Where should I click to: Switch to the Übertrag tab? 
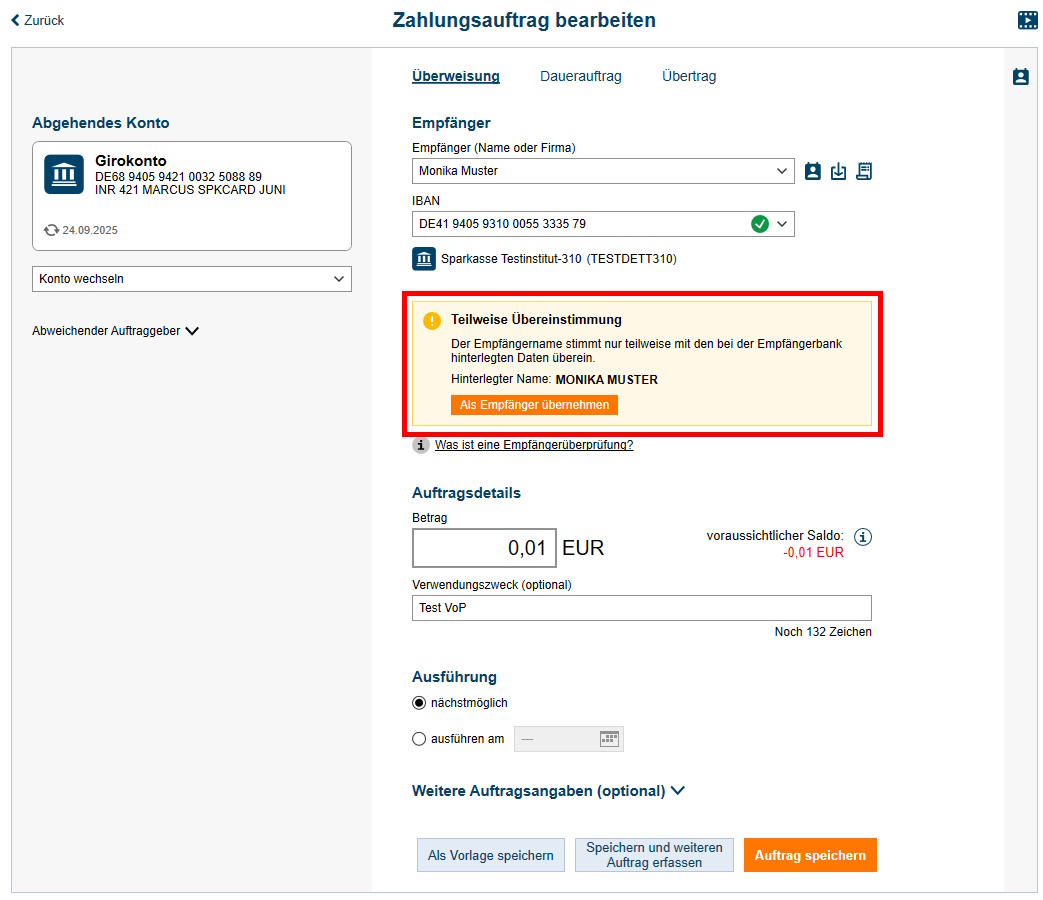(689, 76)
